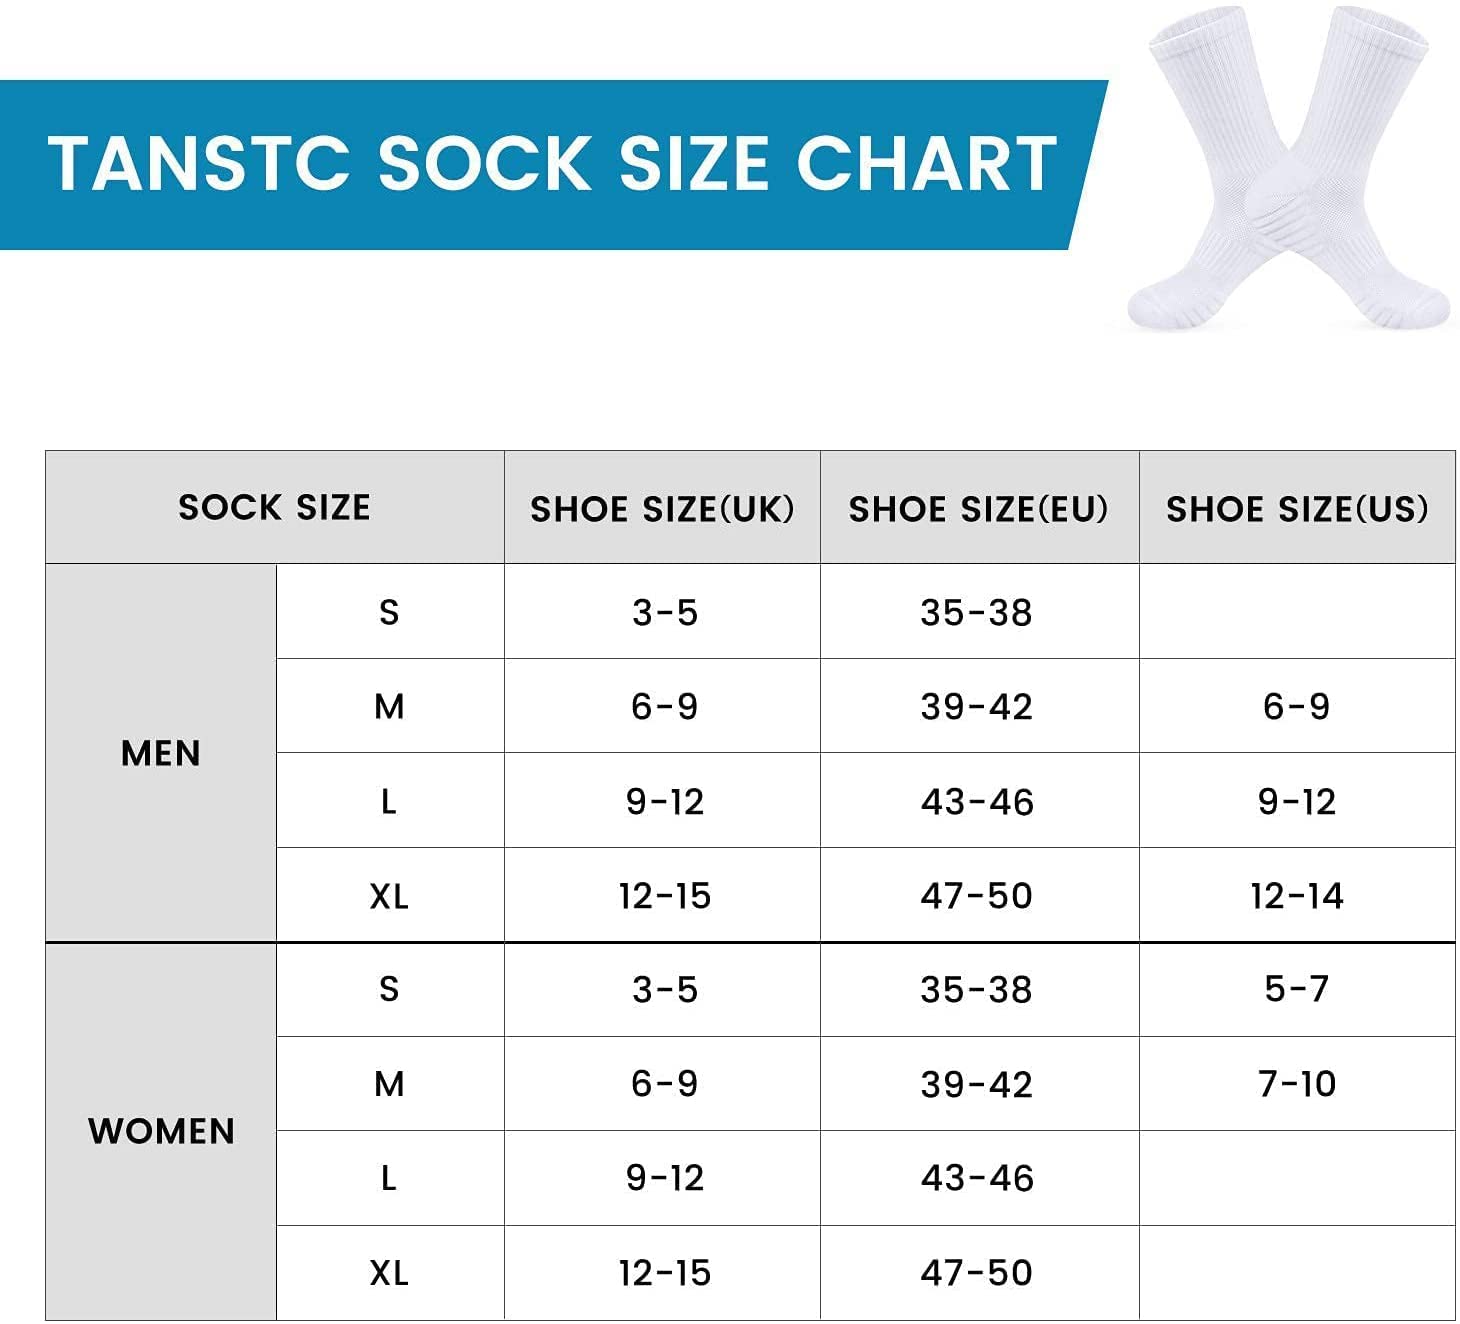Click women's XL EU size 47-50
1460x1324 pixels.
pyautogui.click(x=976, y=1273)
